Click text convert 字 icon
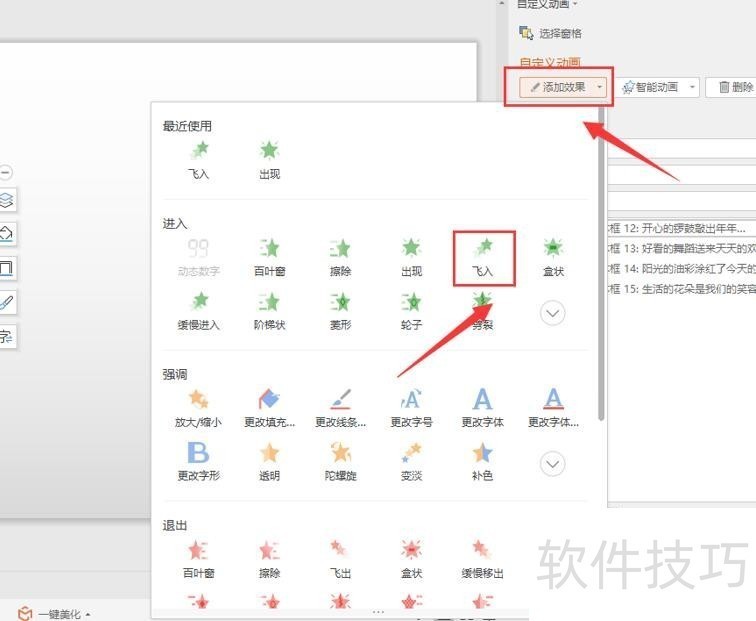 (x=7, y=337)
